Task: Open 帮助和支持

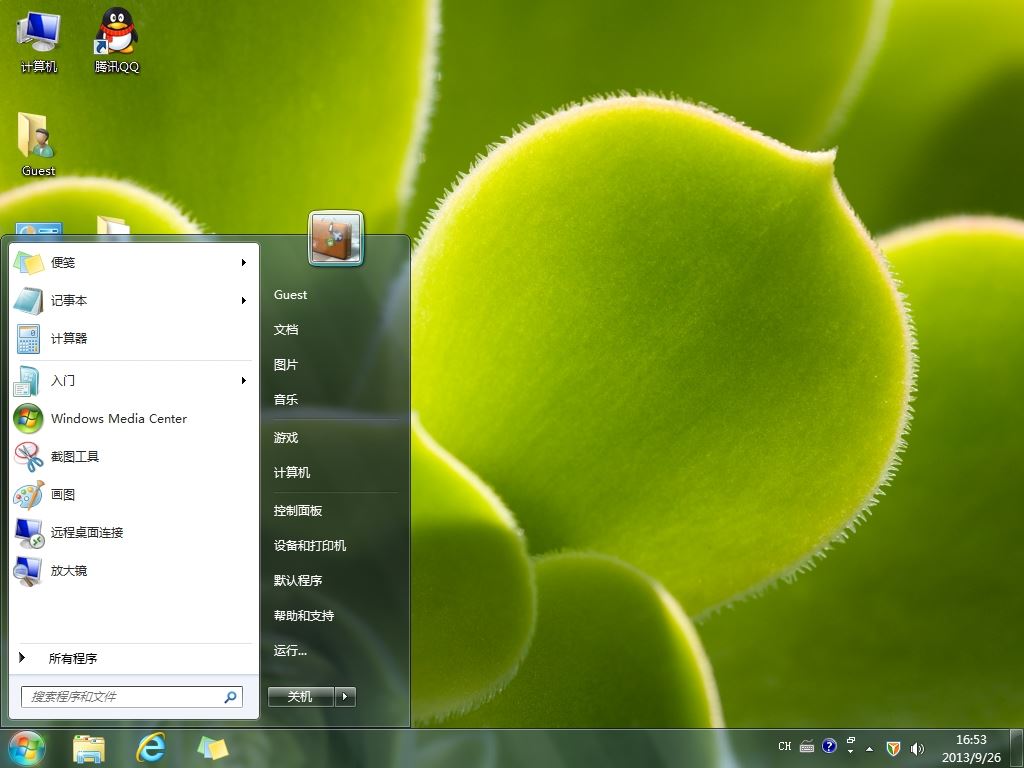Action: (x=304, y=616)
